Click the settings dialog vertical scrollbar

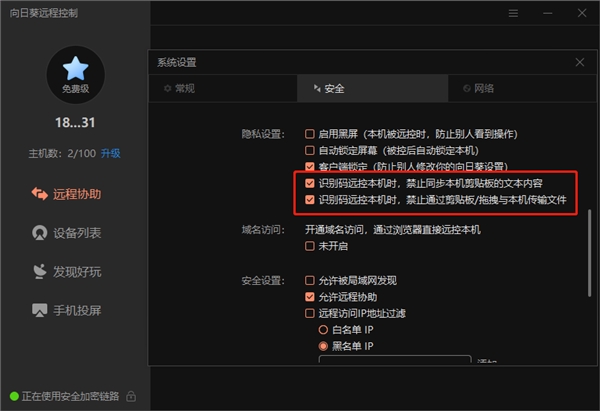pos(589,253)
